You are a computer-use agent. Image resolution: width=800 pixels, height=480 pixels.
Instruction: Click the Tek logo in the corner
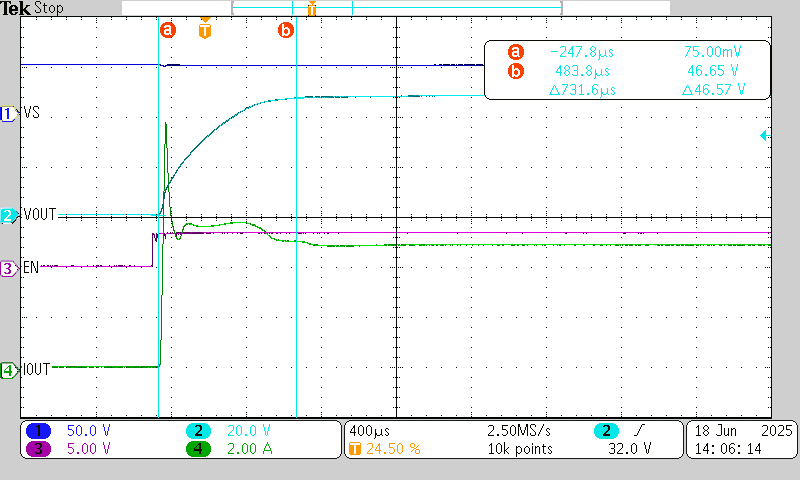(x=15, y=9)
